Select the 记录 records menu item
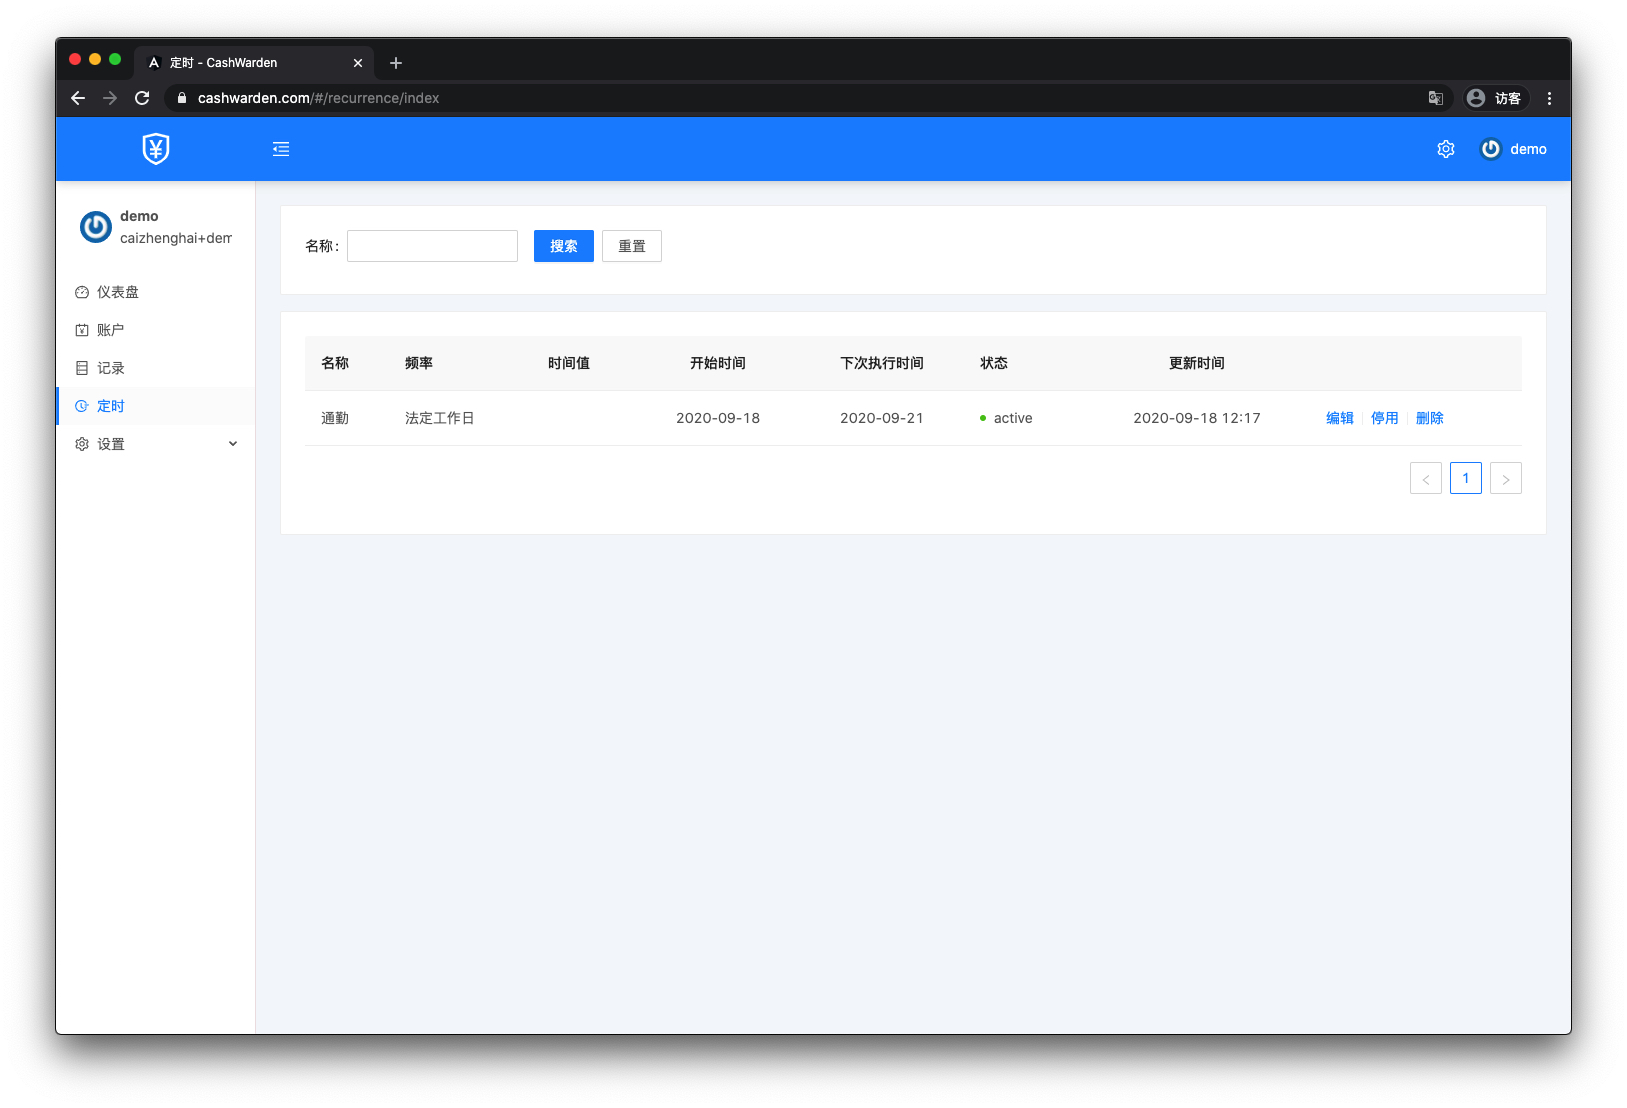This screenshot has height=1108, width=1627. (x=110, y=368)
